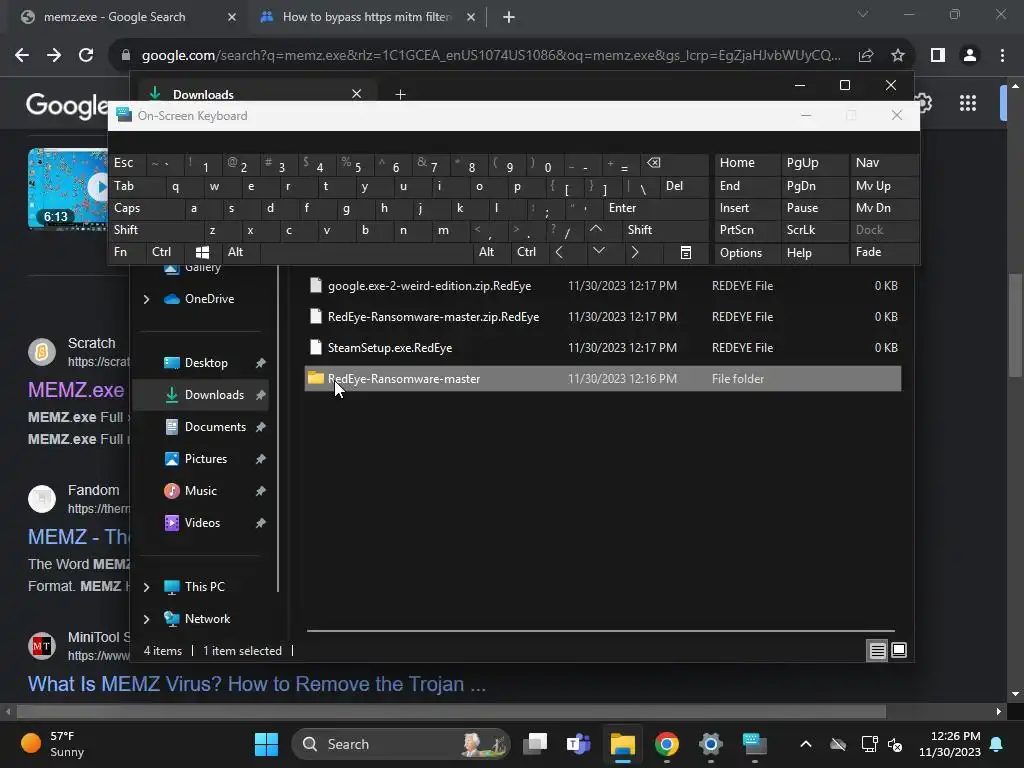Click the Fade key on the keyboard
Image resolution: width=1024 pixels, height=768 pixels.
coord(884,252)
